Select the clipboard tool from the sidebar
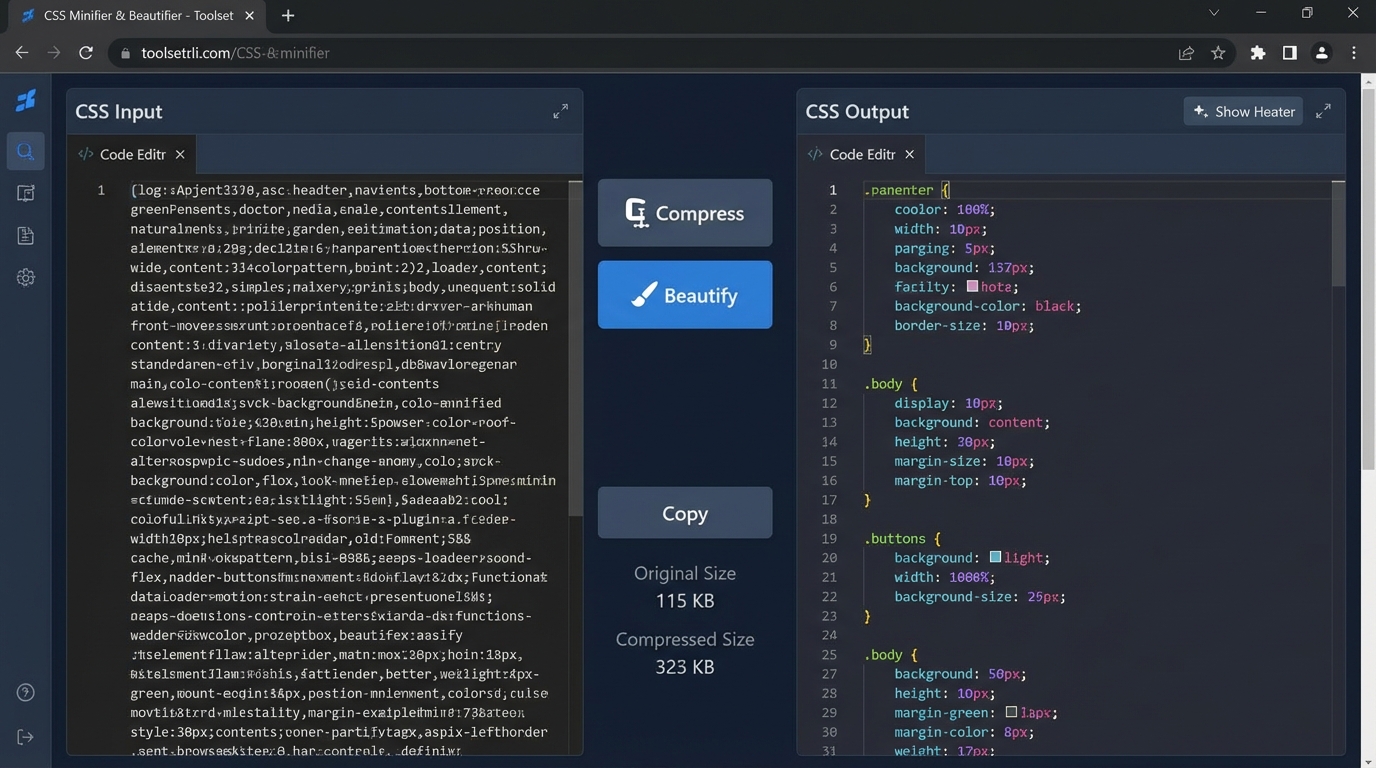Viewport: 1376px width, 768px height. pos(25,192)
